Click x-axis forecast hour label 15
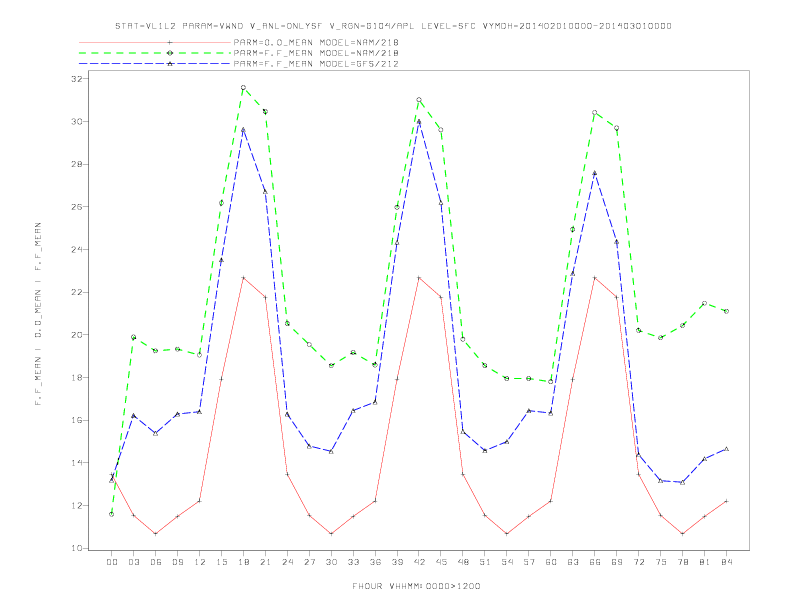 pos(221,562)
